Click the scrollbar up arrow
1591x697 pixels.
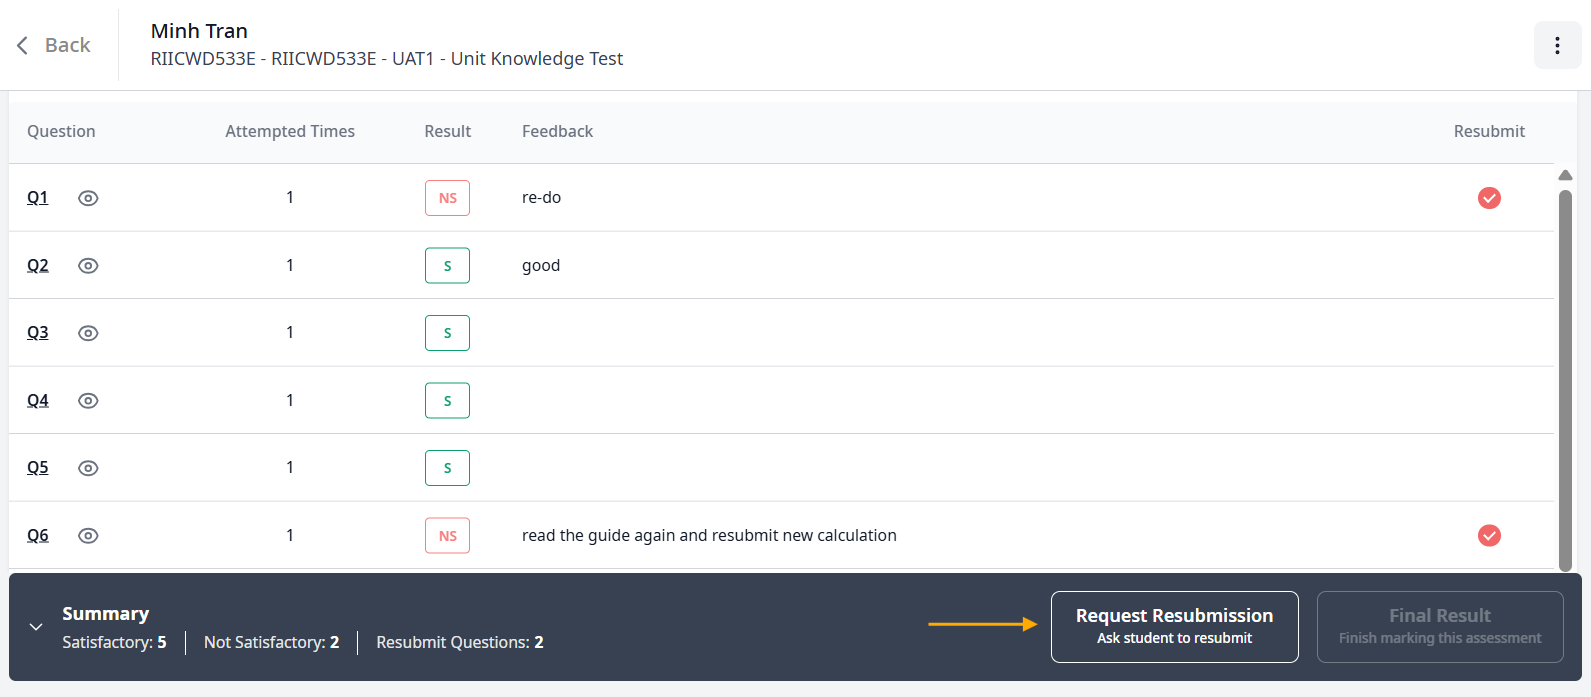(1565, 175)
